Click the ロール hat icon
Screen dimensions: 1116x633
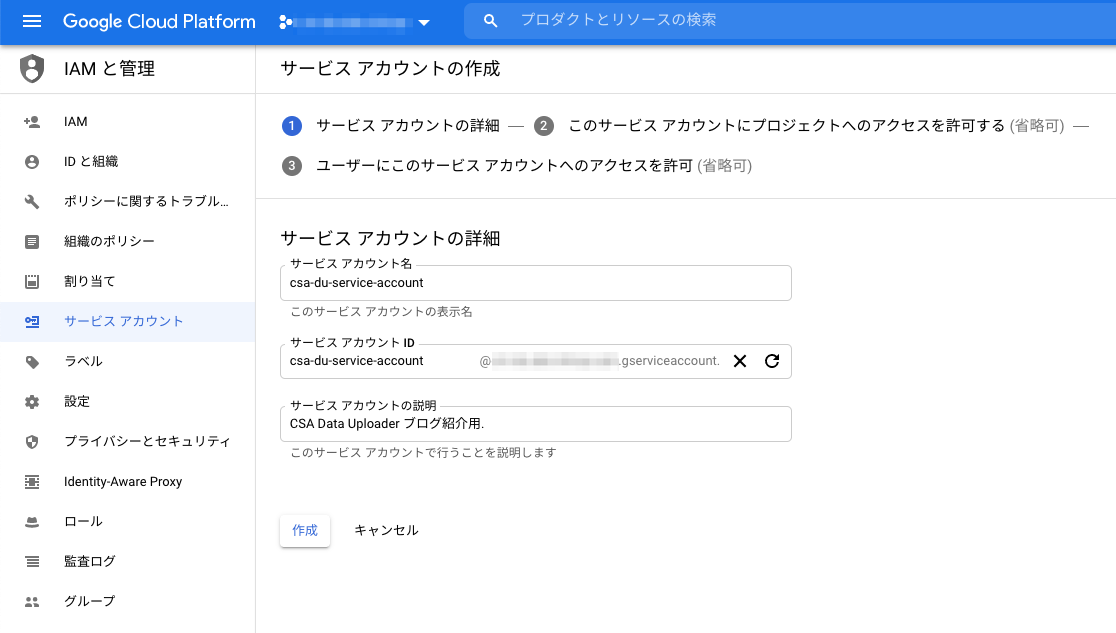32,522
